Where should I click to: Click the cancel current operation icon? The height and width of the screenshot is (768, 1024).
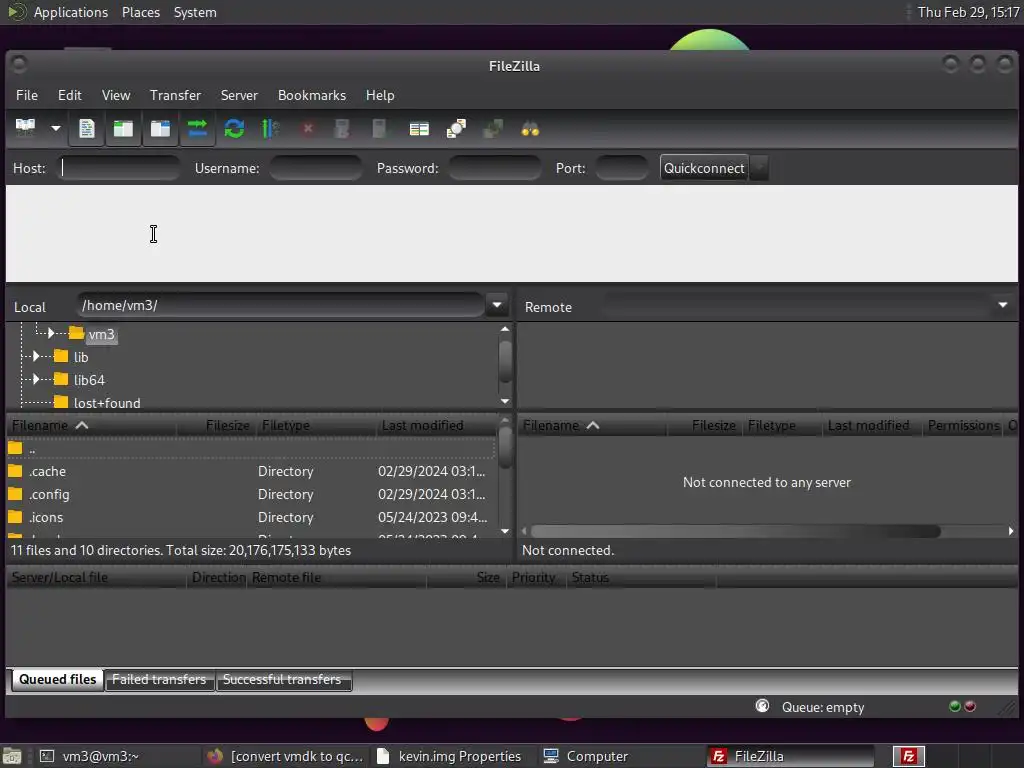point(308,129)
